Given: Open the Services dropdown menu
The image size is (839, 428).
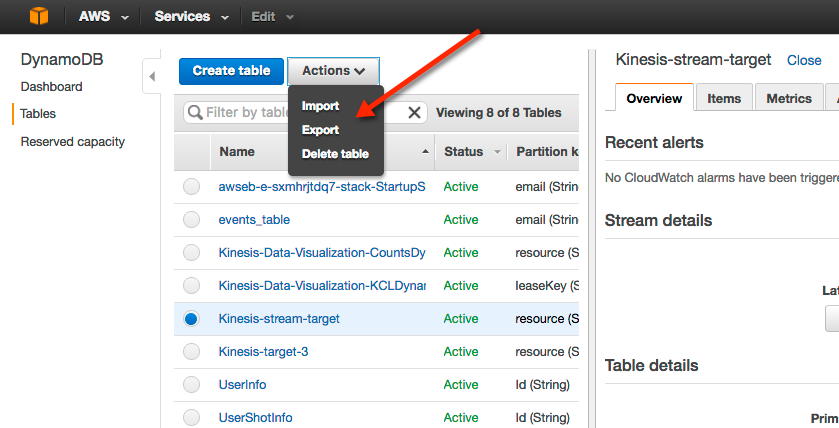Looking at the screenshot, I should pos(192,17).
